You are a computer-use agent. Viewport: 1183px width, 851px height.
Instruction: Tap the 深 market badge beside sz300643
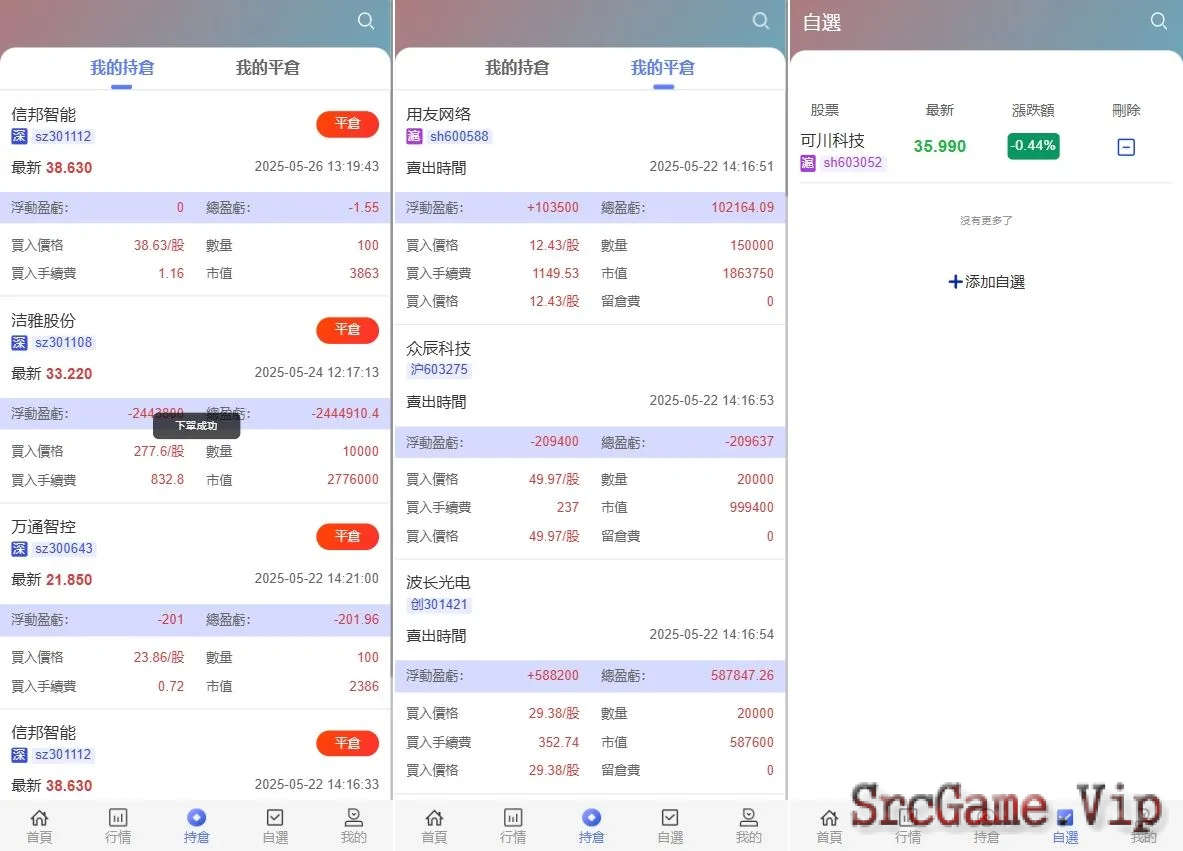pyautogui.click(x=20, y=548)
